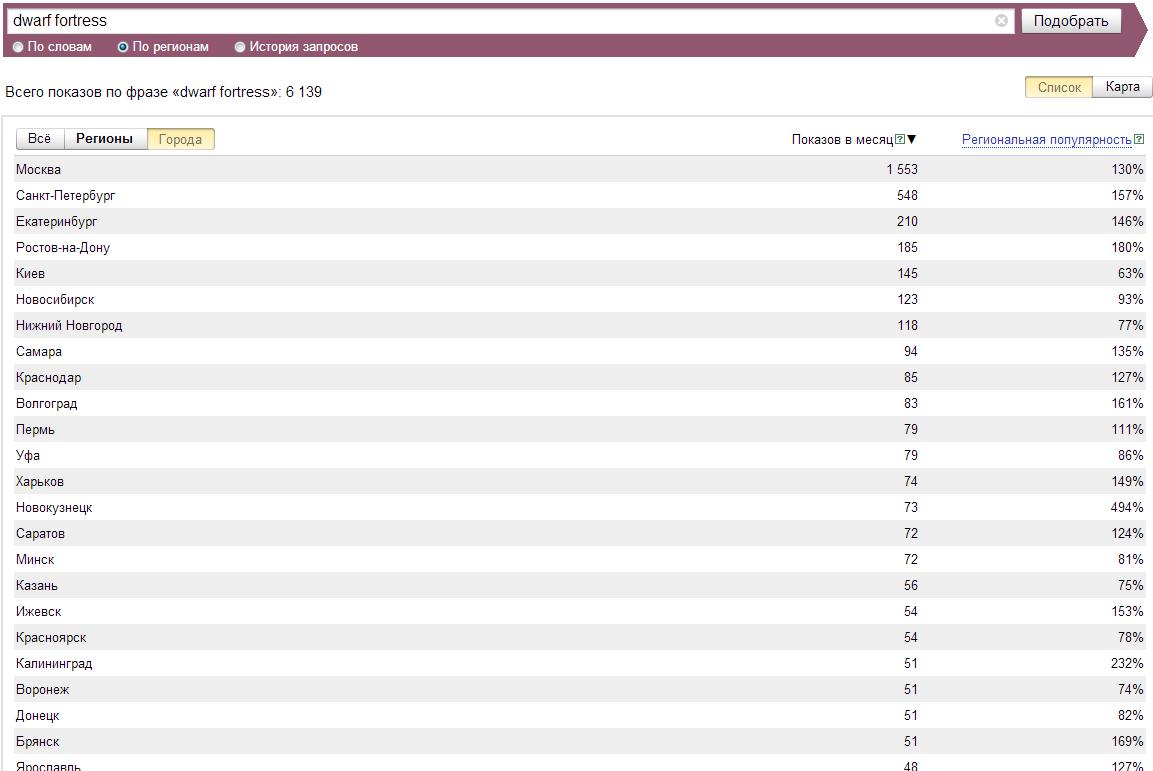Click the 210 value for Екатеринбург
The width and height of the screenshot is (1153, 771).
click(x=907, y=221)
